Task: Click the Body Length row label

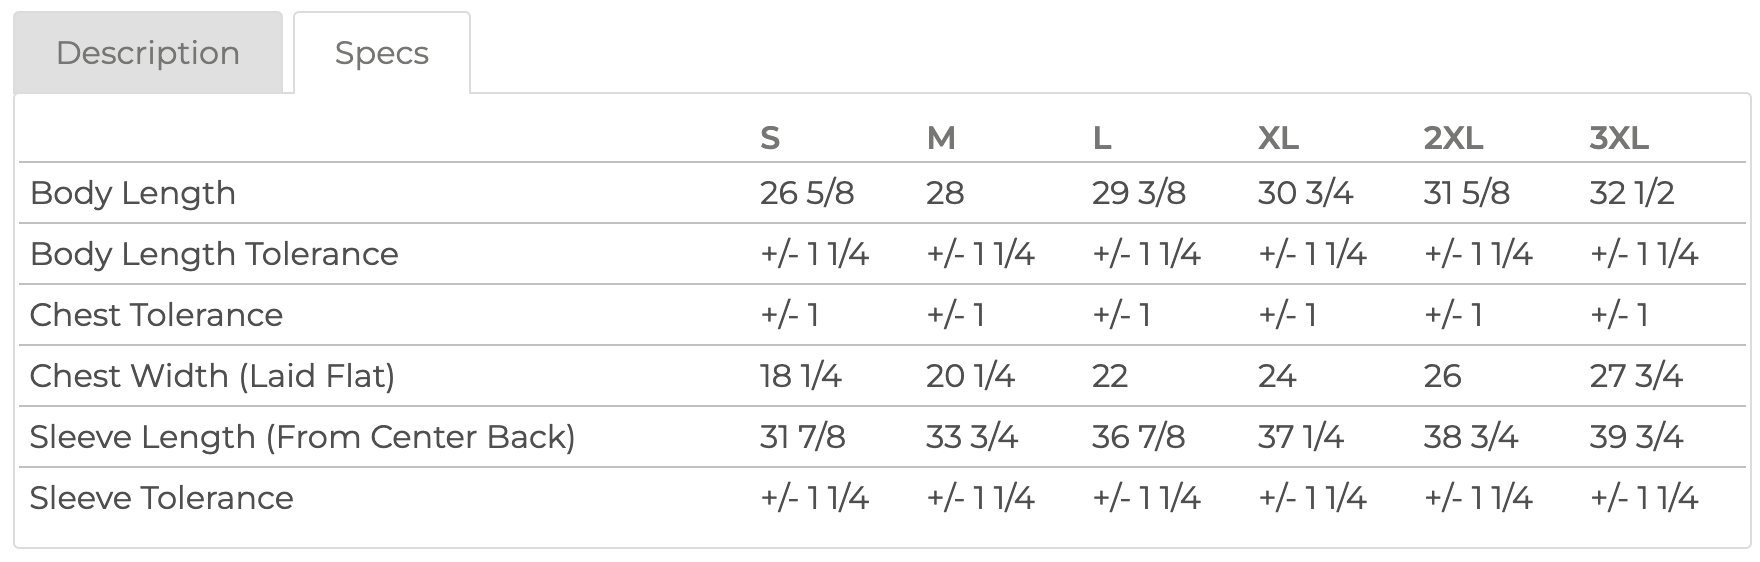Action: [x=133, y=193]
